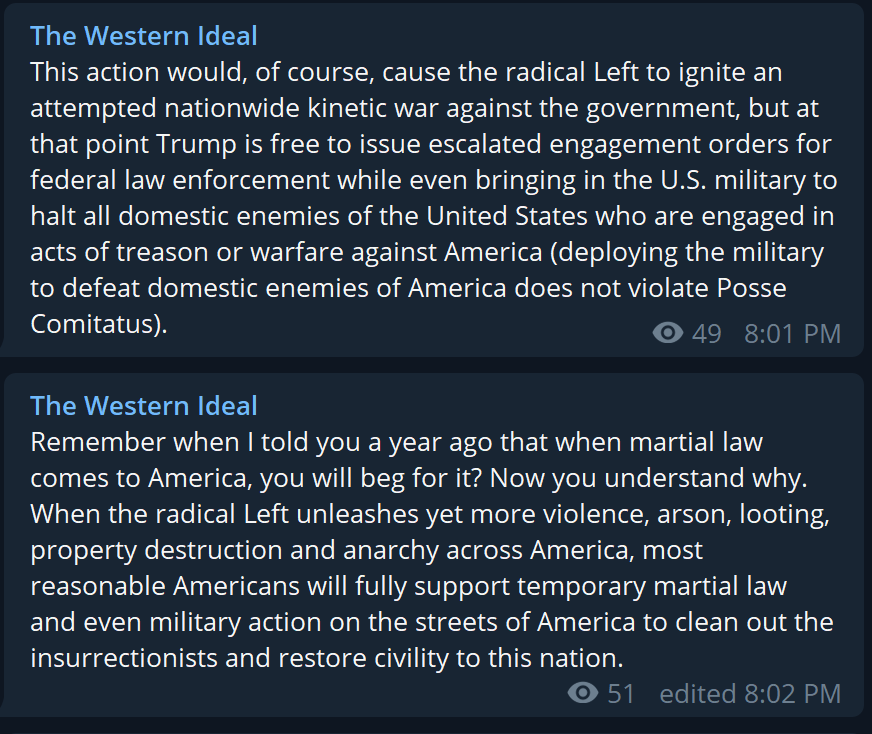The image size is (872, 734).
Task: Click the views eye icon beside 51
Action: pos(582,693)
